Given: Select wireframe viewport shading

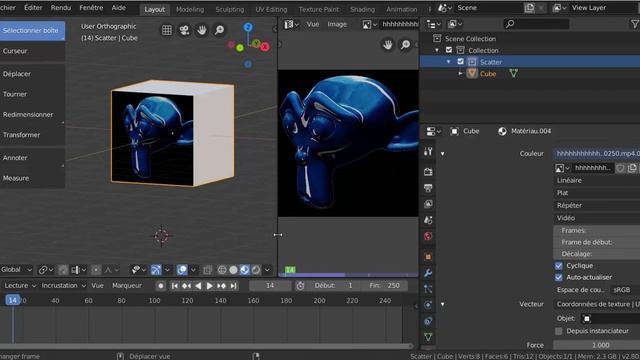Looking at the screenshot, I should pyautogui.click(x=222, y=270).
